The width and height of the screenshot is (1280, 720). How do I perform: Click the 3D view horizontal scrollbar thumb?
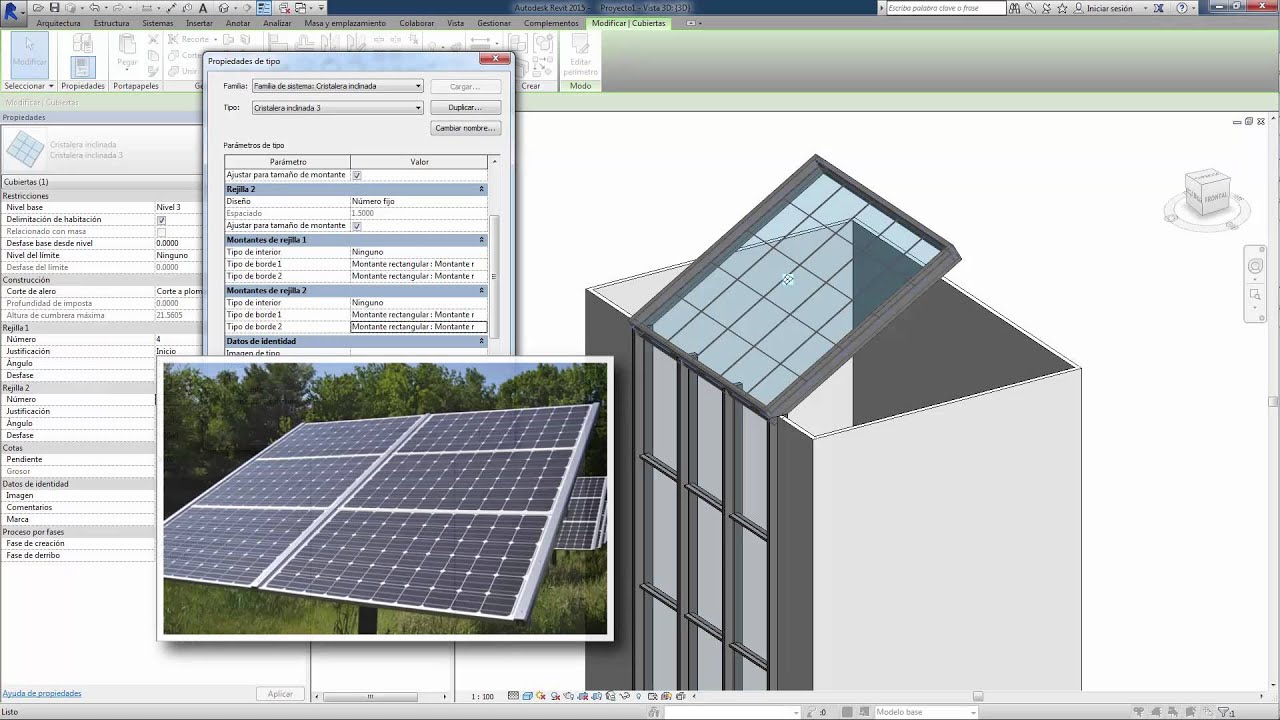click(978, 696)
